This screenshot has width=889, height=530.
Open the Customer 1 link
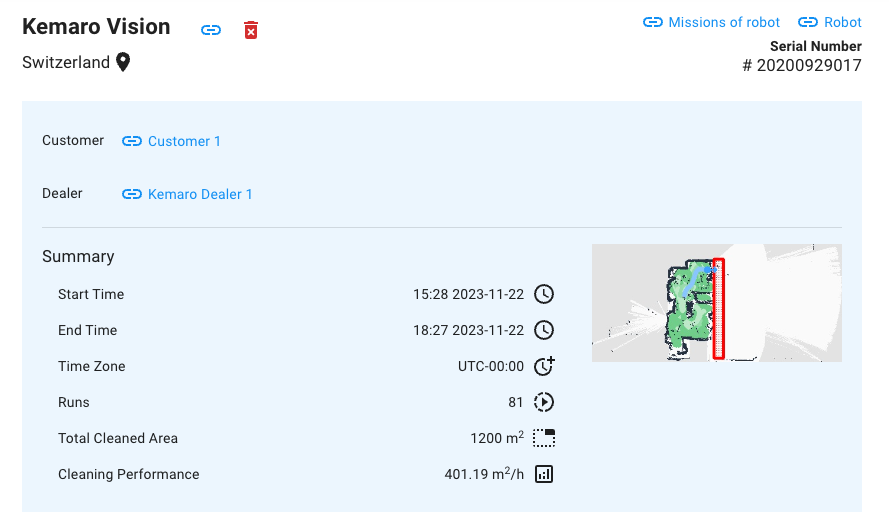coord(171,141)
